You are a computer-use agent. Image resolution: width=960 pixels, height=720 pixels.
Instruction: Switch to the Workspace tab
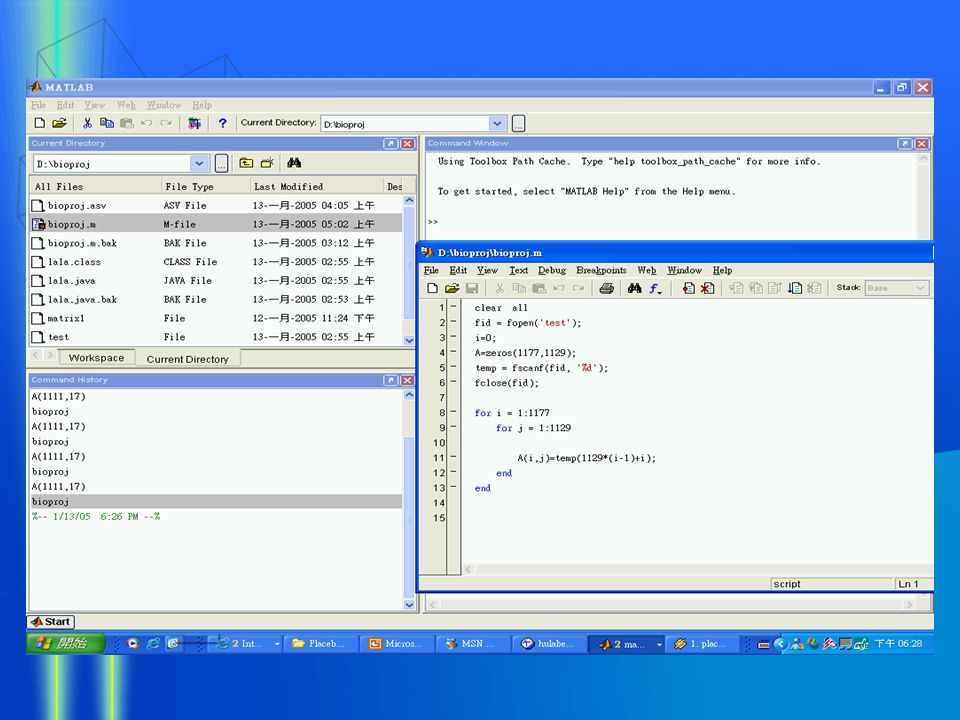point(96,358)
